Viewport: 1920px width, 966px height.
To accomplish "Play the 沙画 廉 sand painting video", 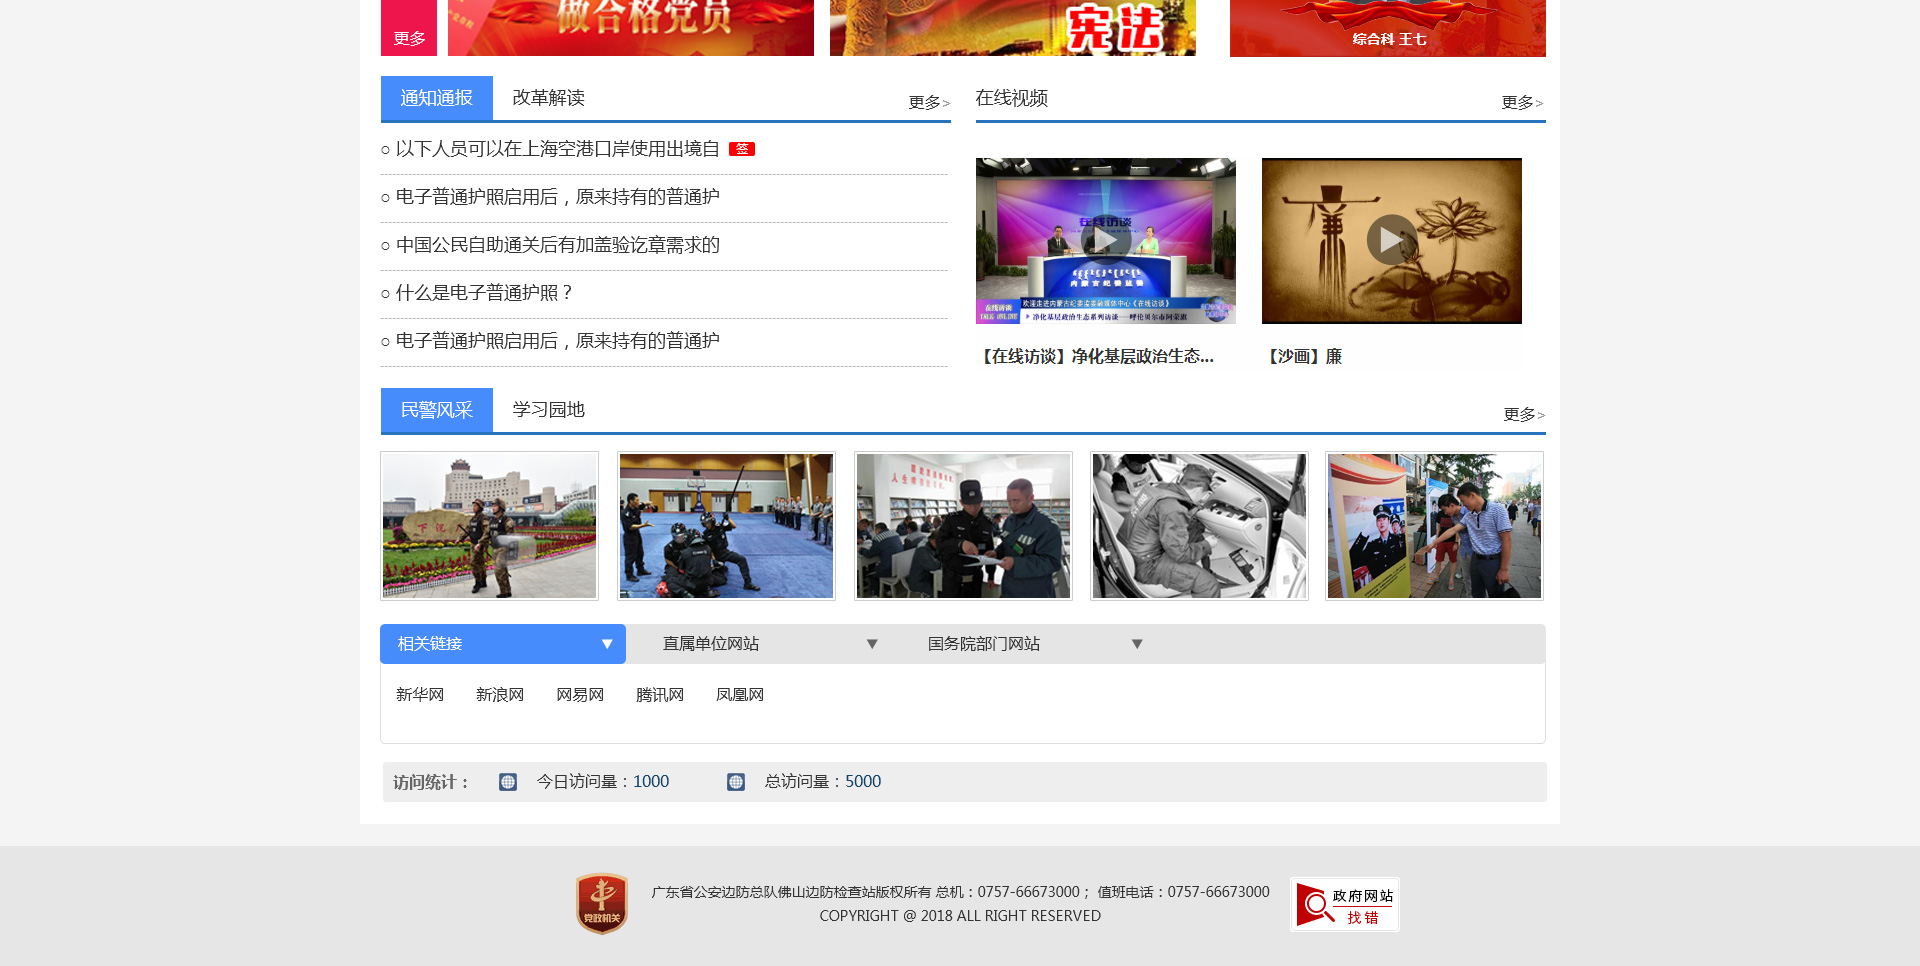I will pyautogui.click(x=1391, y=240).
